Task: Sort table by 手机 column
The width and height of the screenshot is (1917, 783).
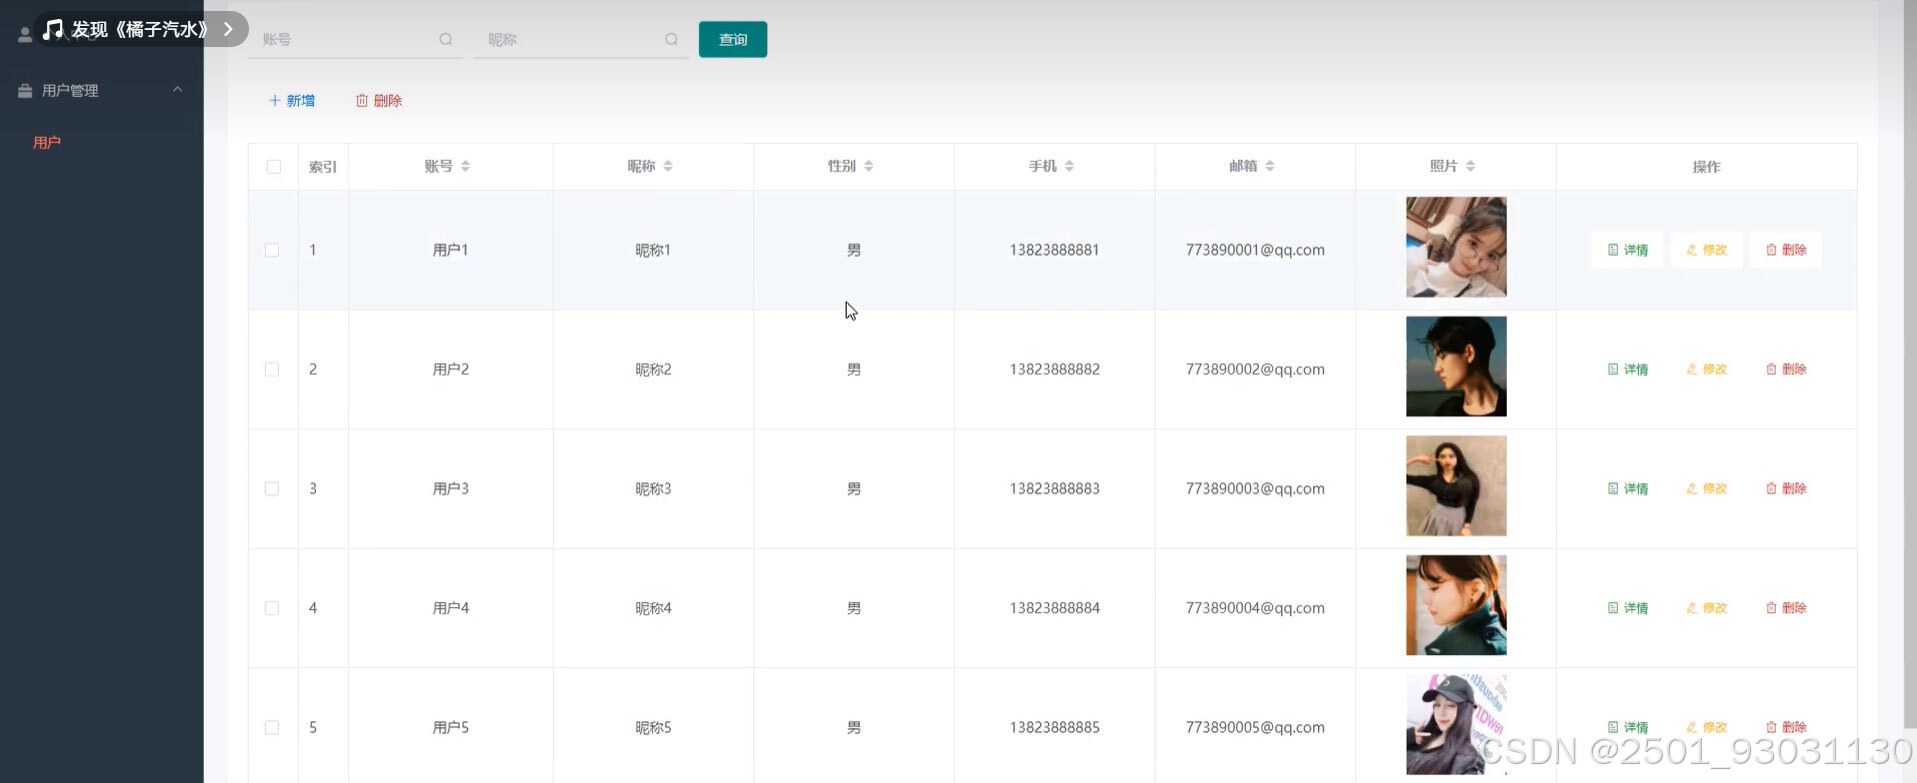Action: [x=1070, y=166]
